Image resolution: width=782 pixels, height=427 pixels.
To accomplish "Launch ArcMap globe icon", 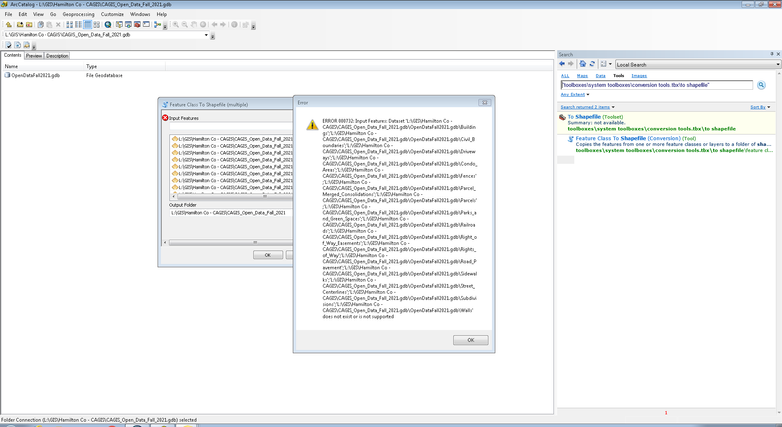I will coord(108,24).
